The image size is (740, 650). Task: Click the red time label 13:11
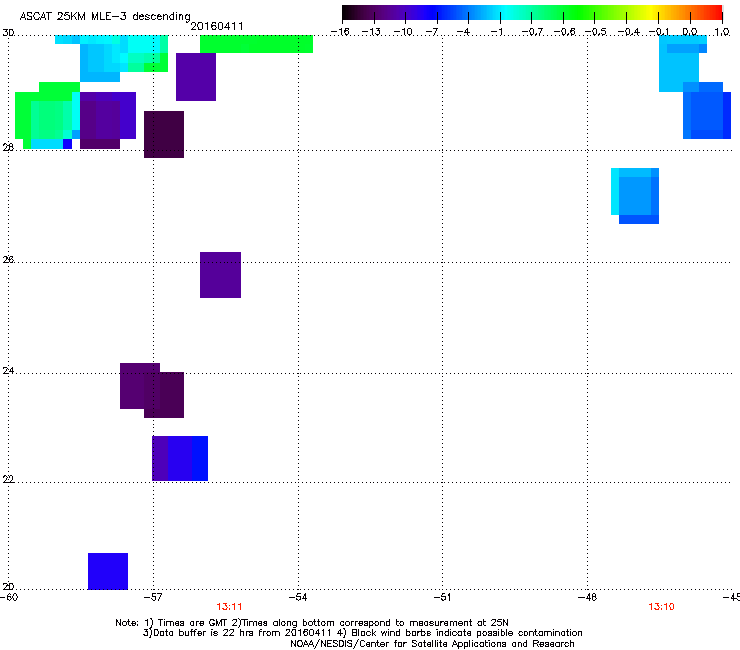point(229,607)
